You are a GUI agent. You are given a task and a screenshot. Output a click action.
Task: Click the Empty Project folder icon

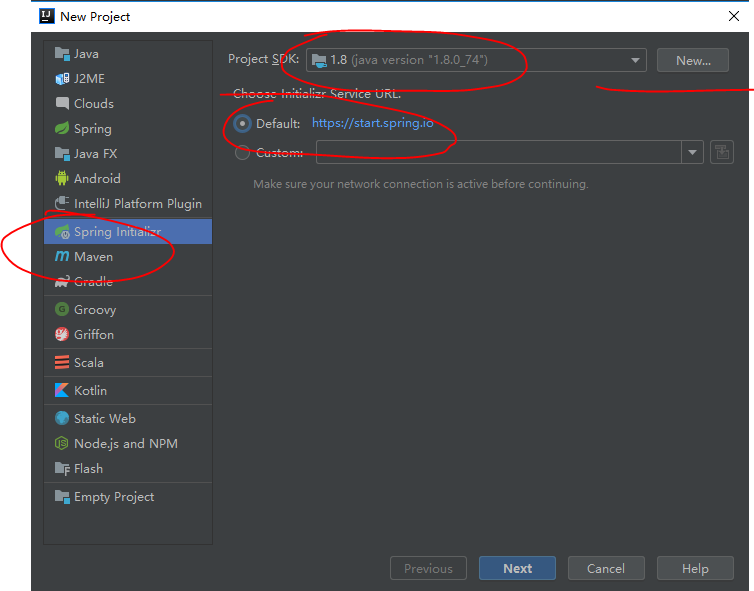point(62,496)
